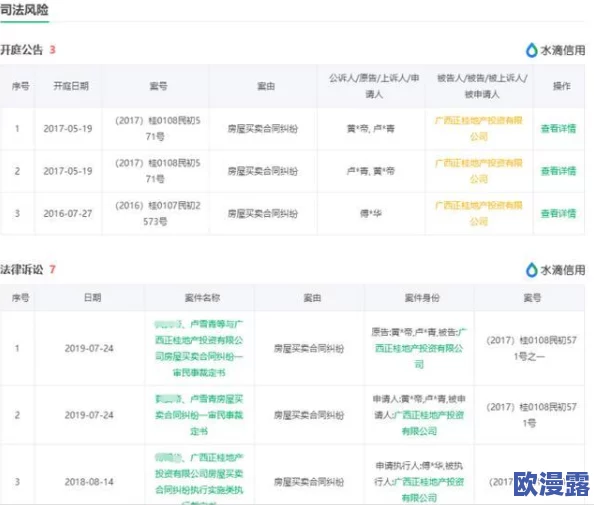Select date 2016-07-27 cell

pos(68,214)
